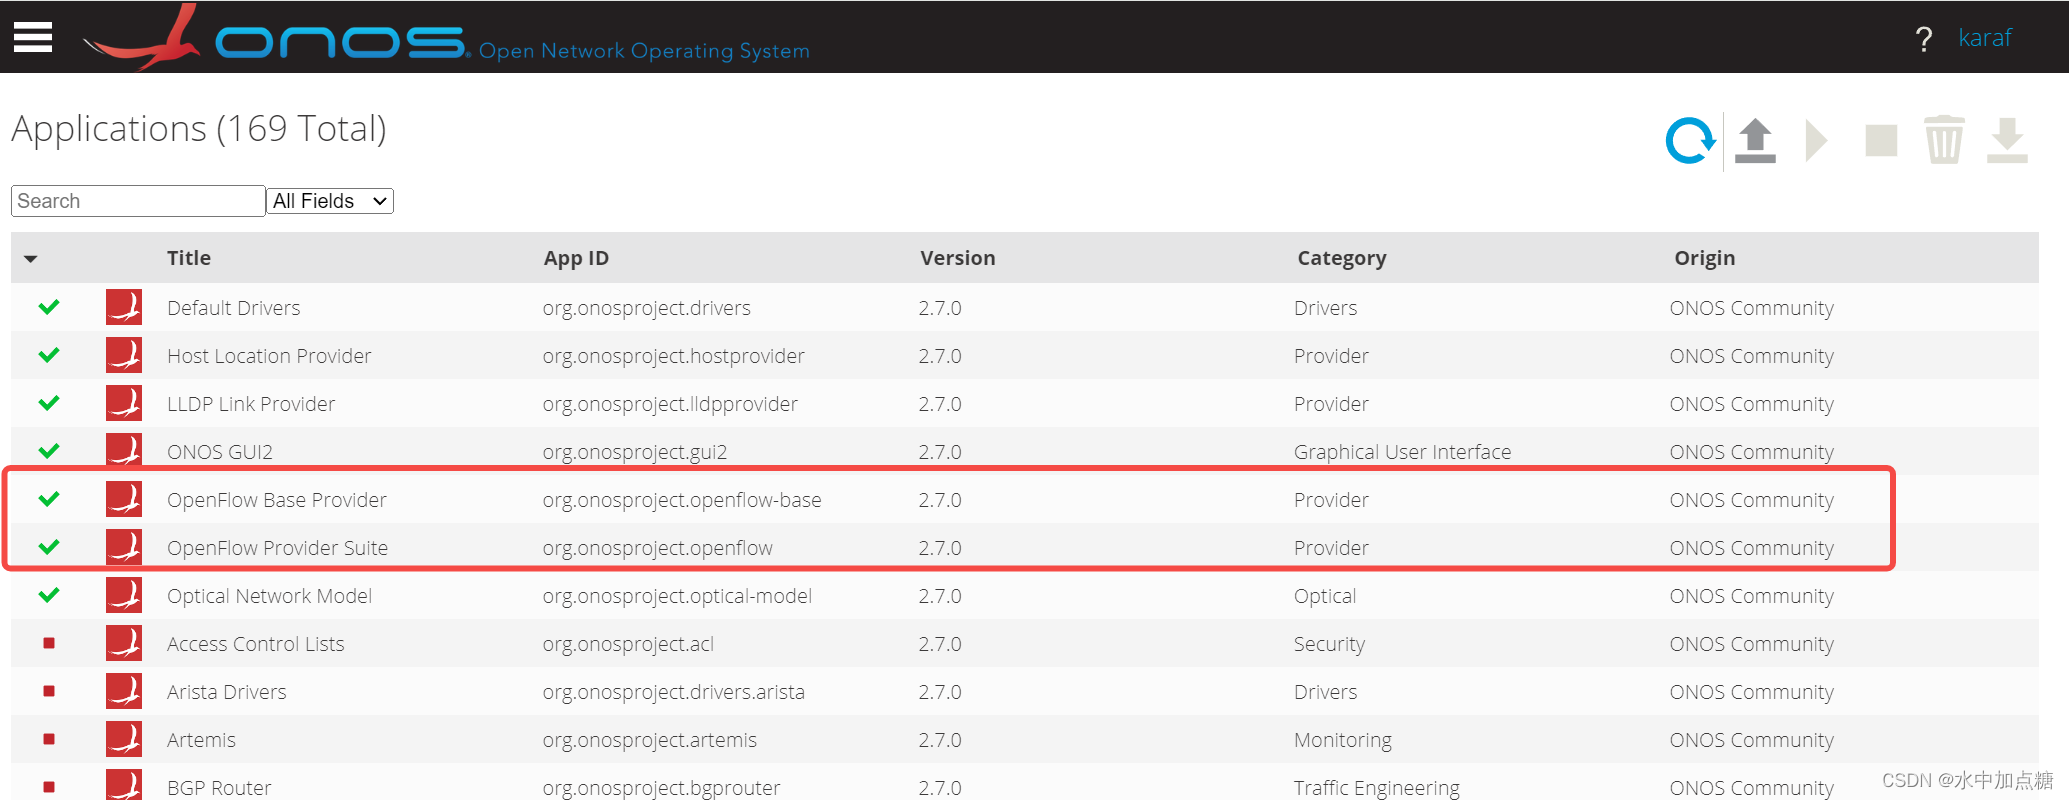Select Optical Network Model title
This screenshot has width=2069, height=800.
pos(270,596)
